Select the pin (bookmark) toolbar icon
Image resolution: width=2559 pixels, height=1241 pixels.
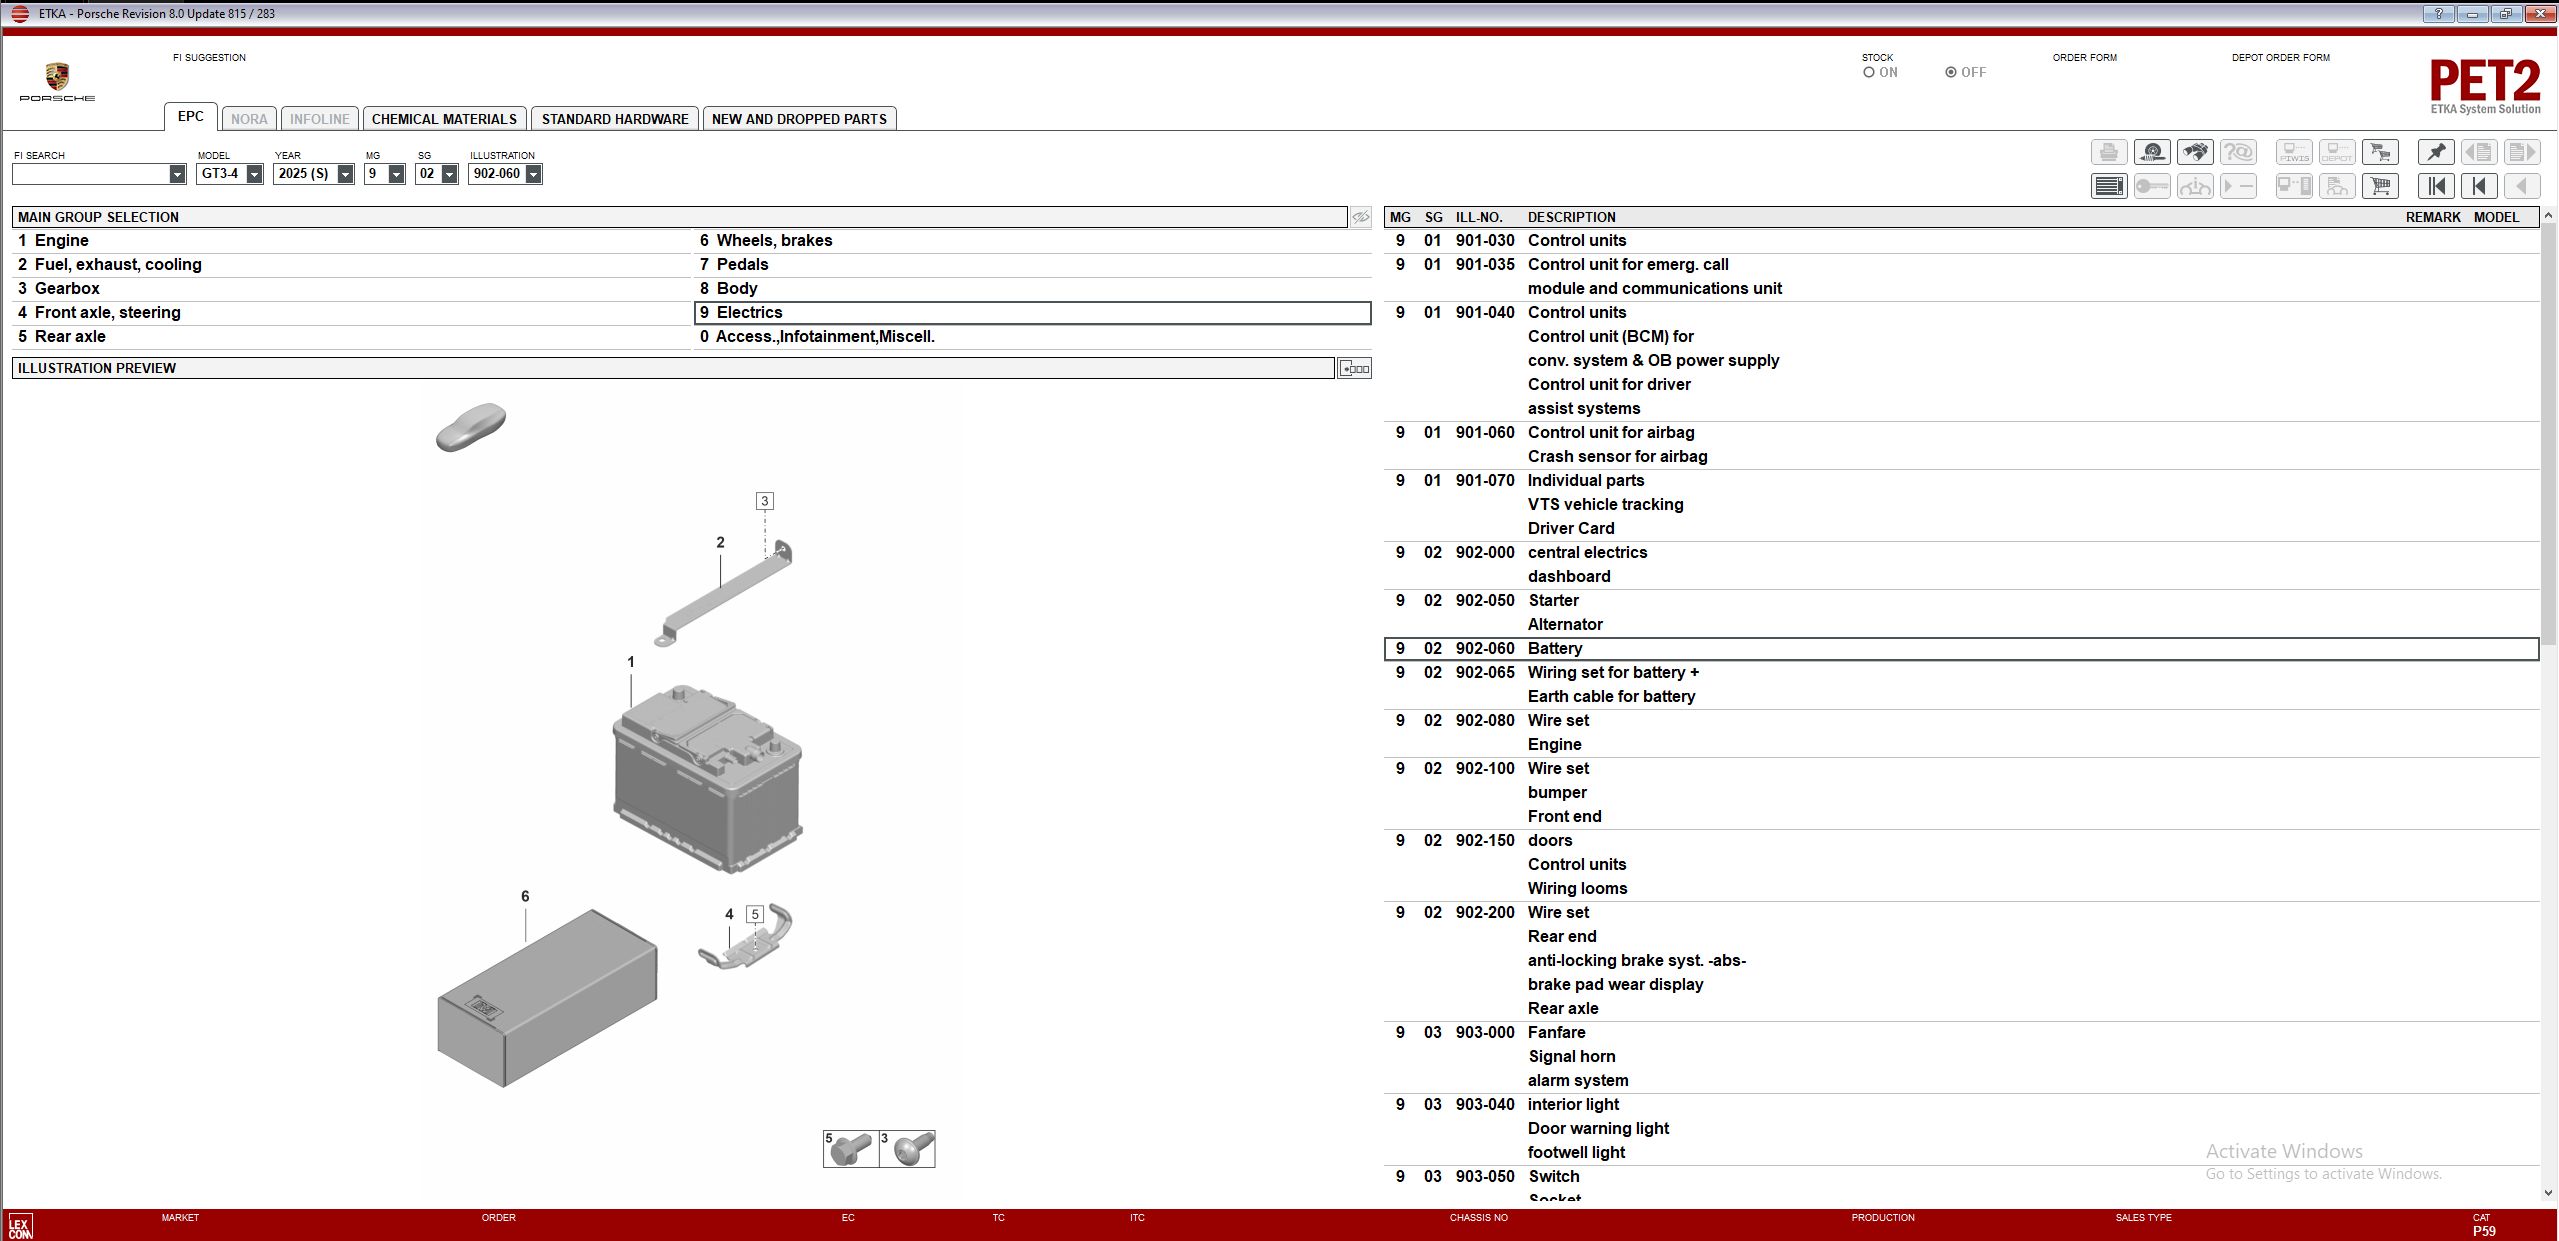2435,151
